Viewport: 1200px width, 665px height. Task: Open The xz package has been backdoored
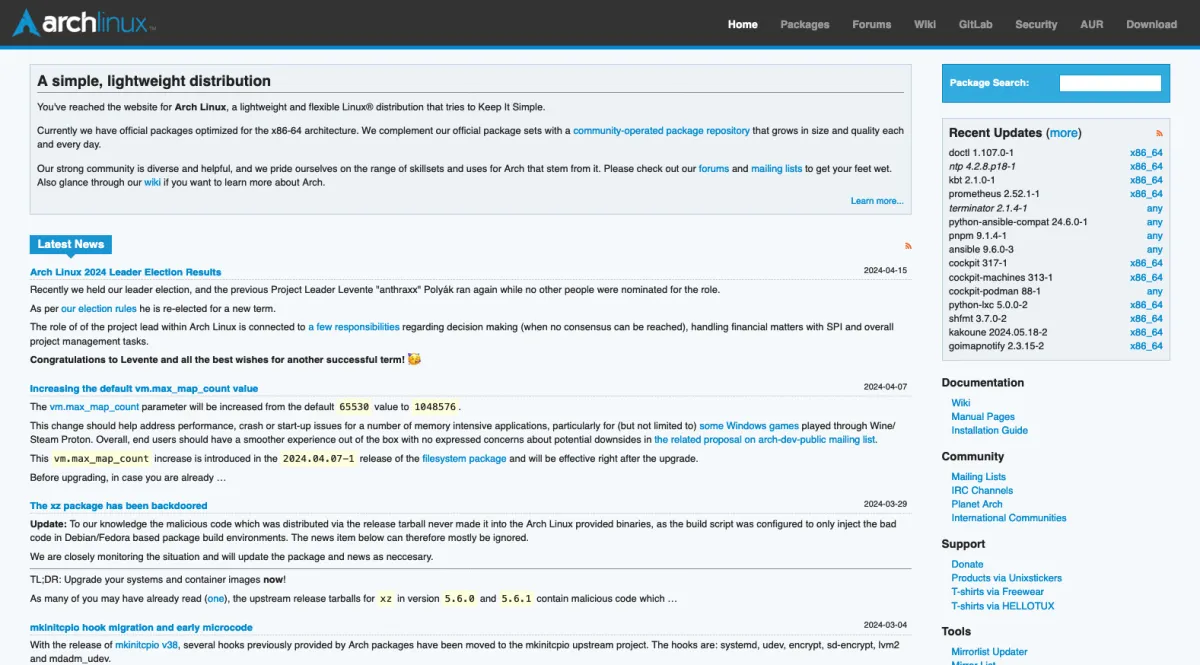pyautogui.click(x=119, y=506)
